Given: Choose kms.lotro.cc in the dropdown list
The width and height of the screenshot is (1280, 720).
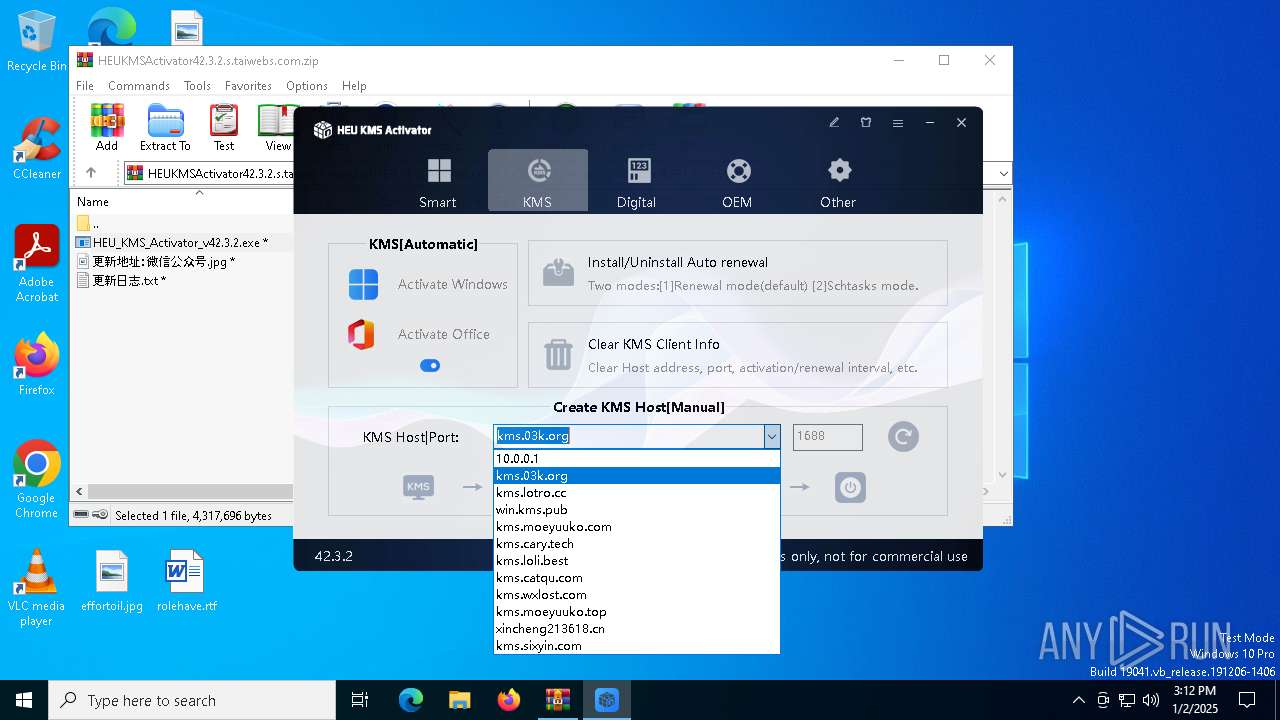Looking at the screenshot, I should coord(637,493).
